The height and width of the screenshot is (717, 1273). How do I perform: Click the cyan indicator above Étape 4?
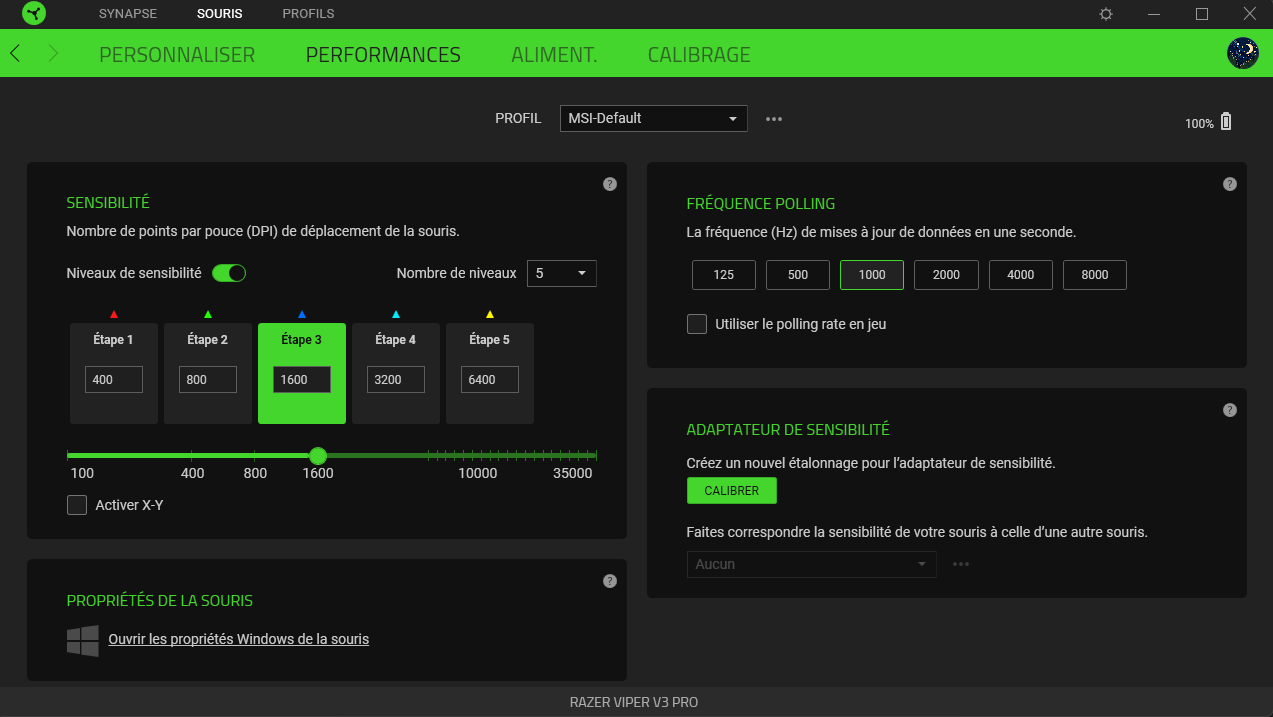(x=396, y=314)
